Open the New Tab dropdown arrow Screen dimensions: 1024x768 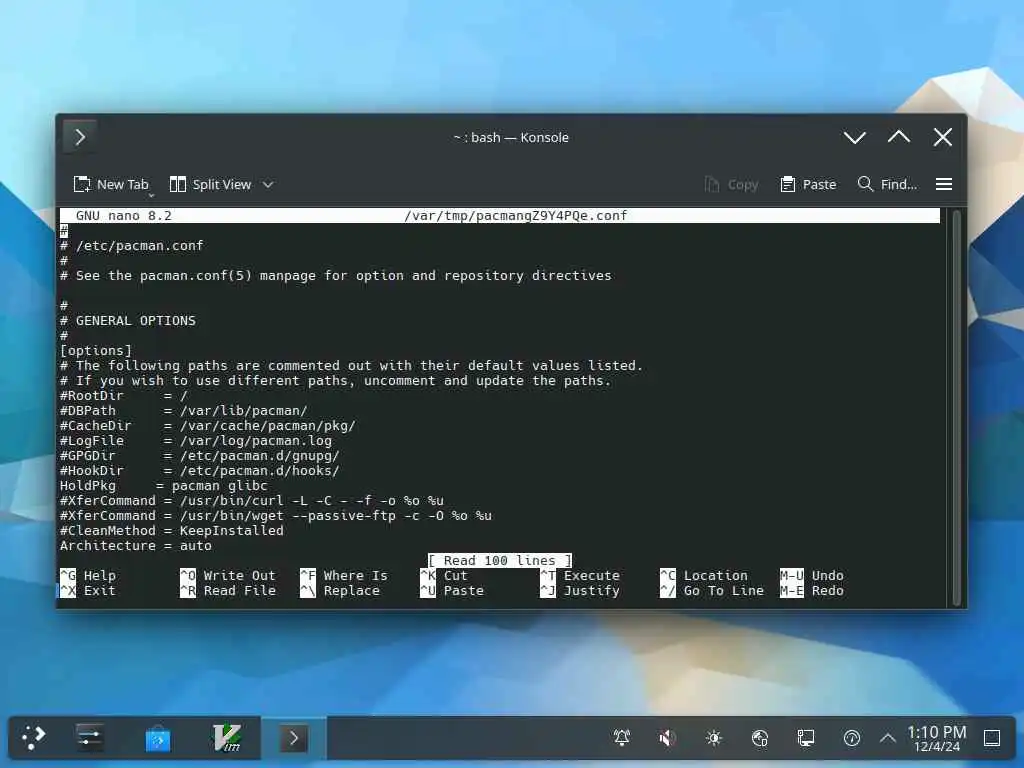coord(152,195)
